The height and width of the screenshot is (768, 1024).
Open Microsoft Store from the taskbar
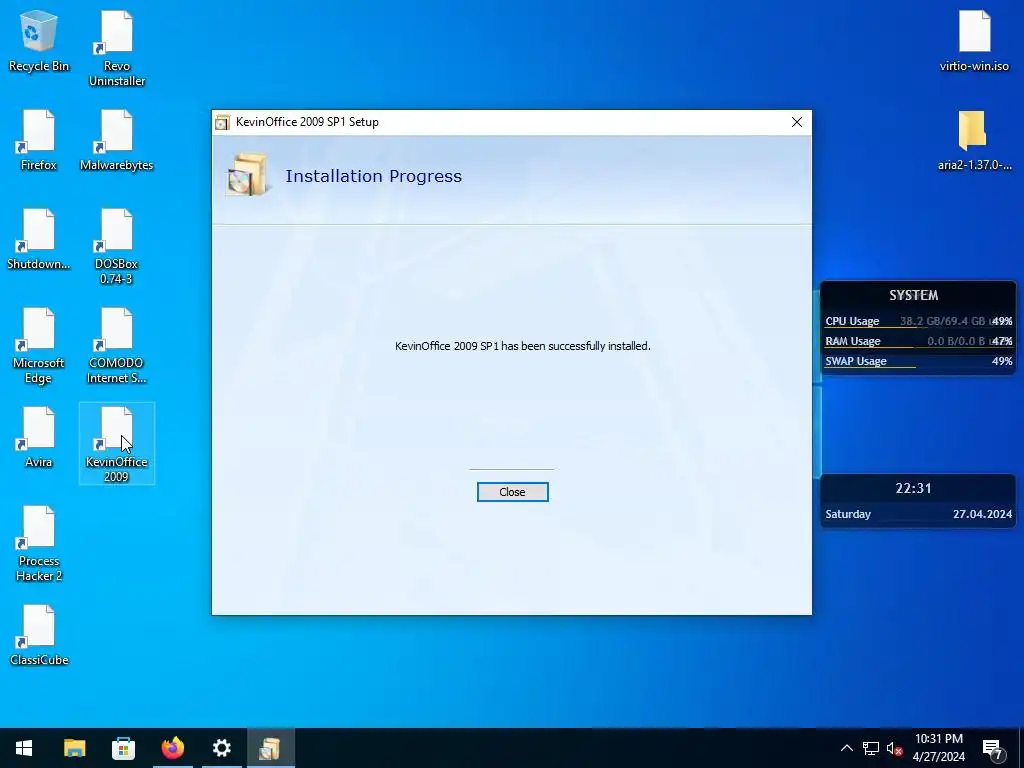click(123, 748)
